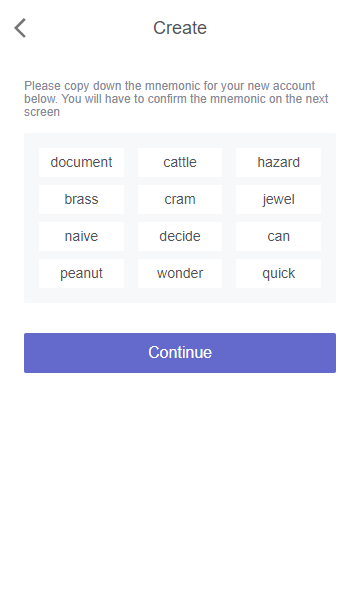Click the quick mnemonic word
The width and height of the screenshot is (360, 600).
pyautogui.click(x=279, y=273)
